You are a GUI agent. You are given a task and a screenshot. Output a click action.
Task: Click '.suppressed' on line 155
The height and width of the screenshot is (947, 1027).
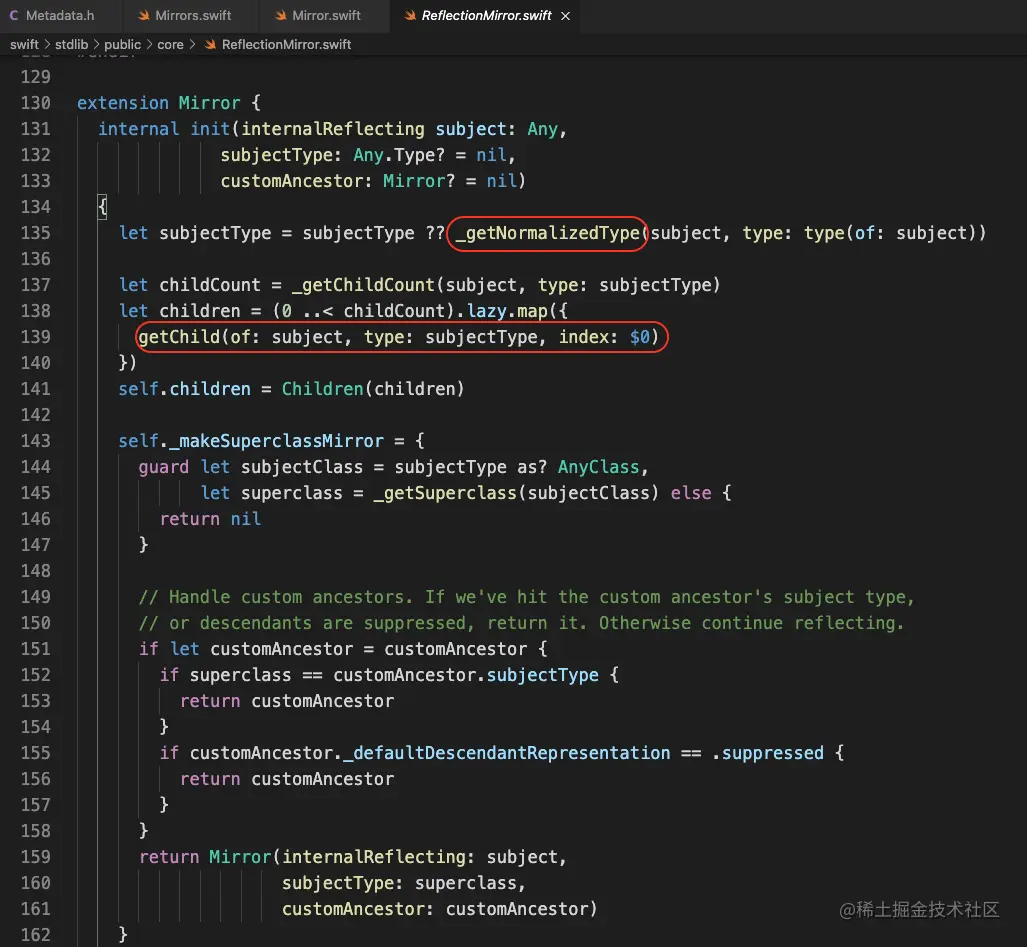point(768,753)
